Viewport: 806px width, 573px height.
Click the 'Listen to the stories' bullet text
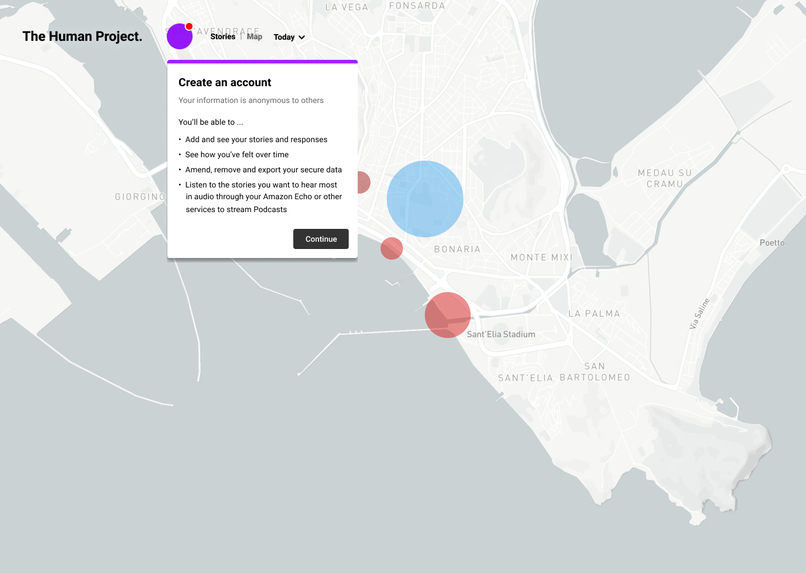click(x=263, y=197)
